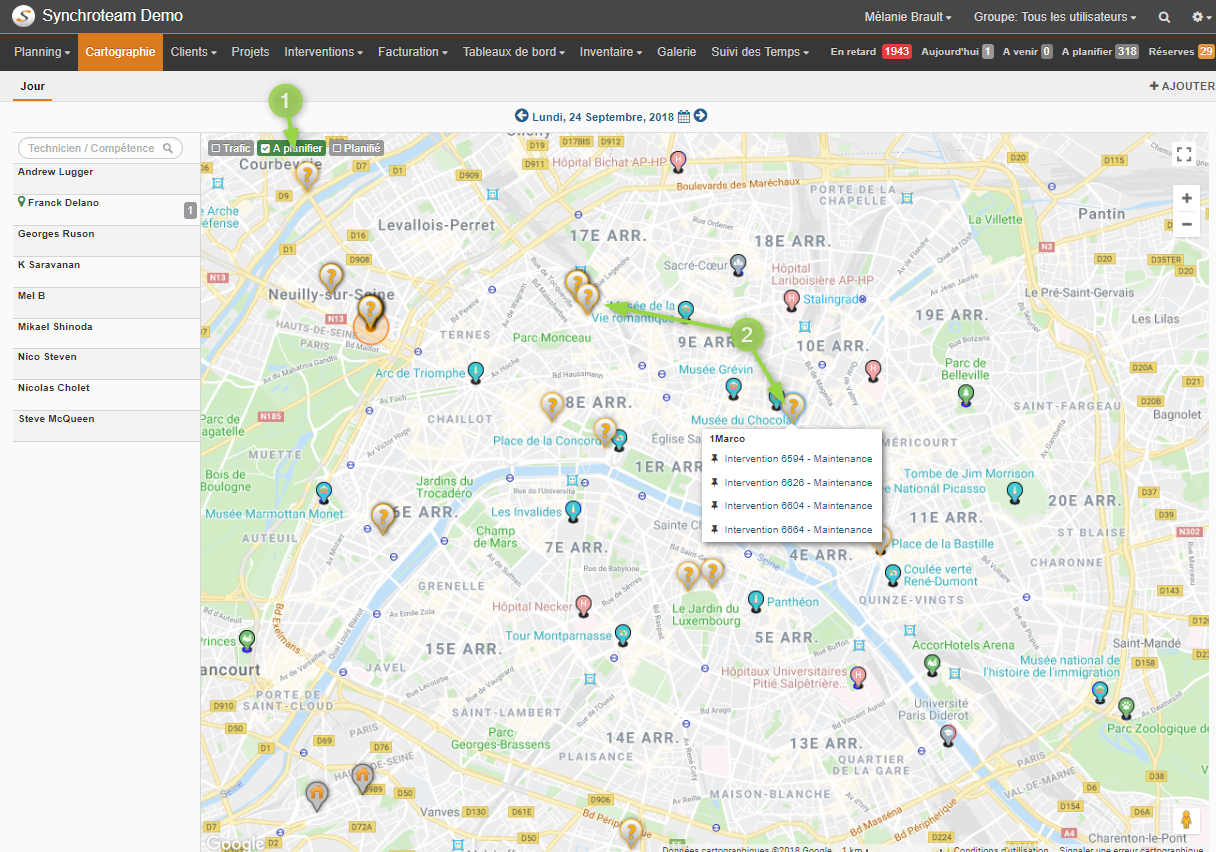Select technician Steve McQueen
The image size is (1216, 852).
pos(106,426)
